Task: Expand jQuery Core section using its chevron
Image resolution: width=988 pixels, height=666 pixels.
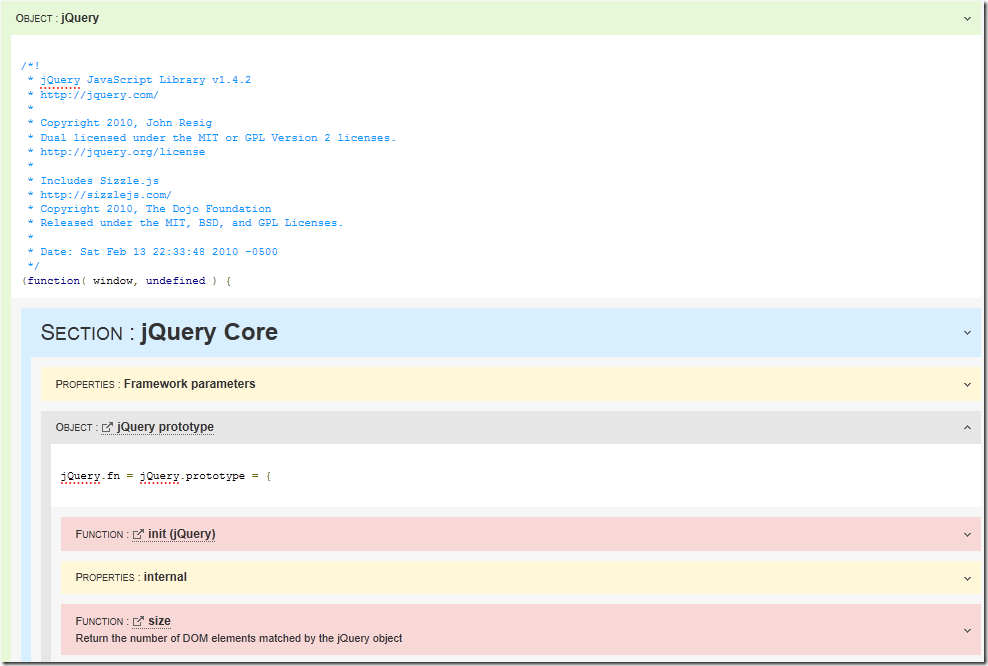Action: pos(966,333)
